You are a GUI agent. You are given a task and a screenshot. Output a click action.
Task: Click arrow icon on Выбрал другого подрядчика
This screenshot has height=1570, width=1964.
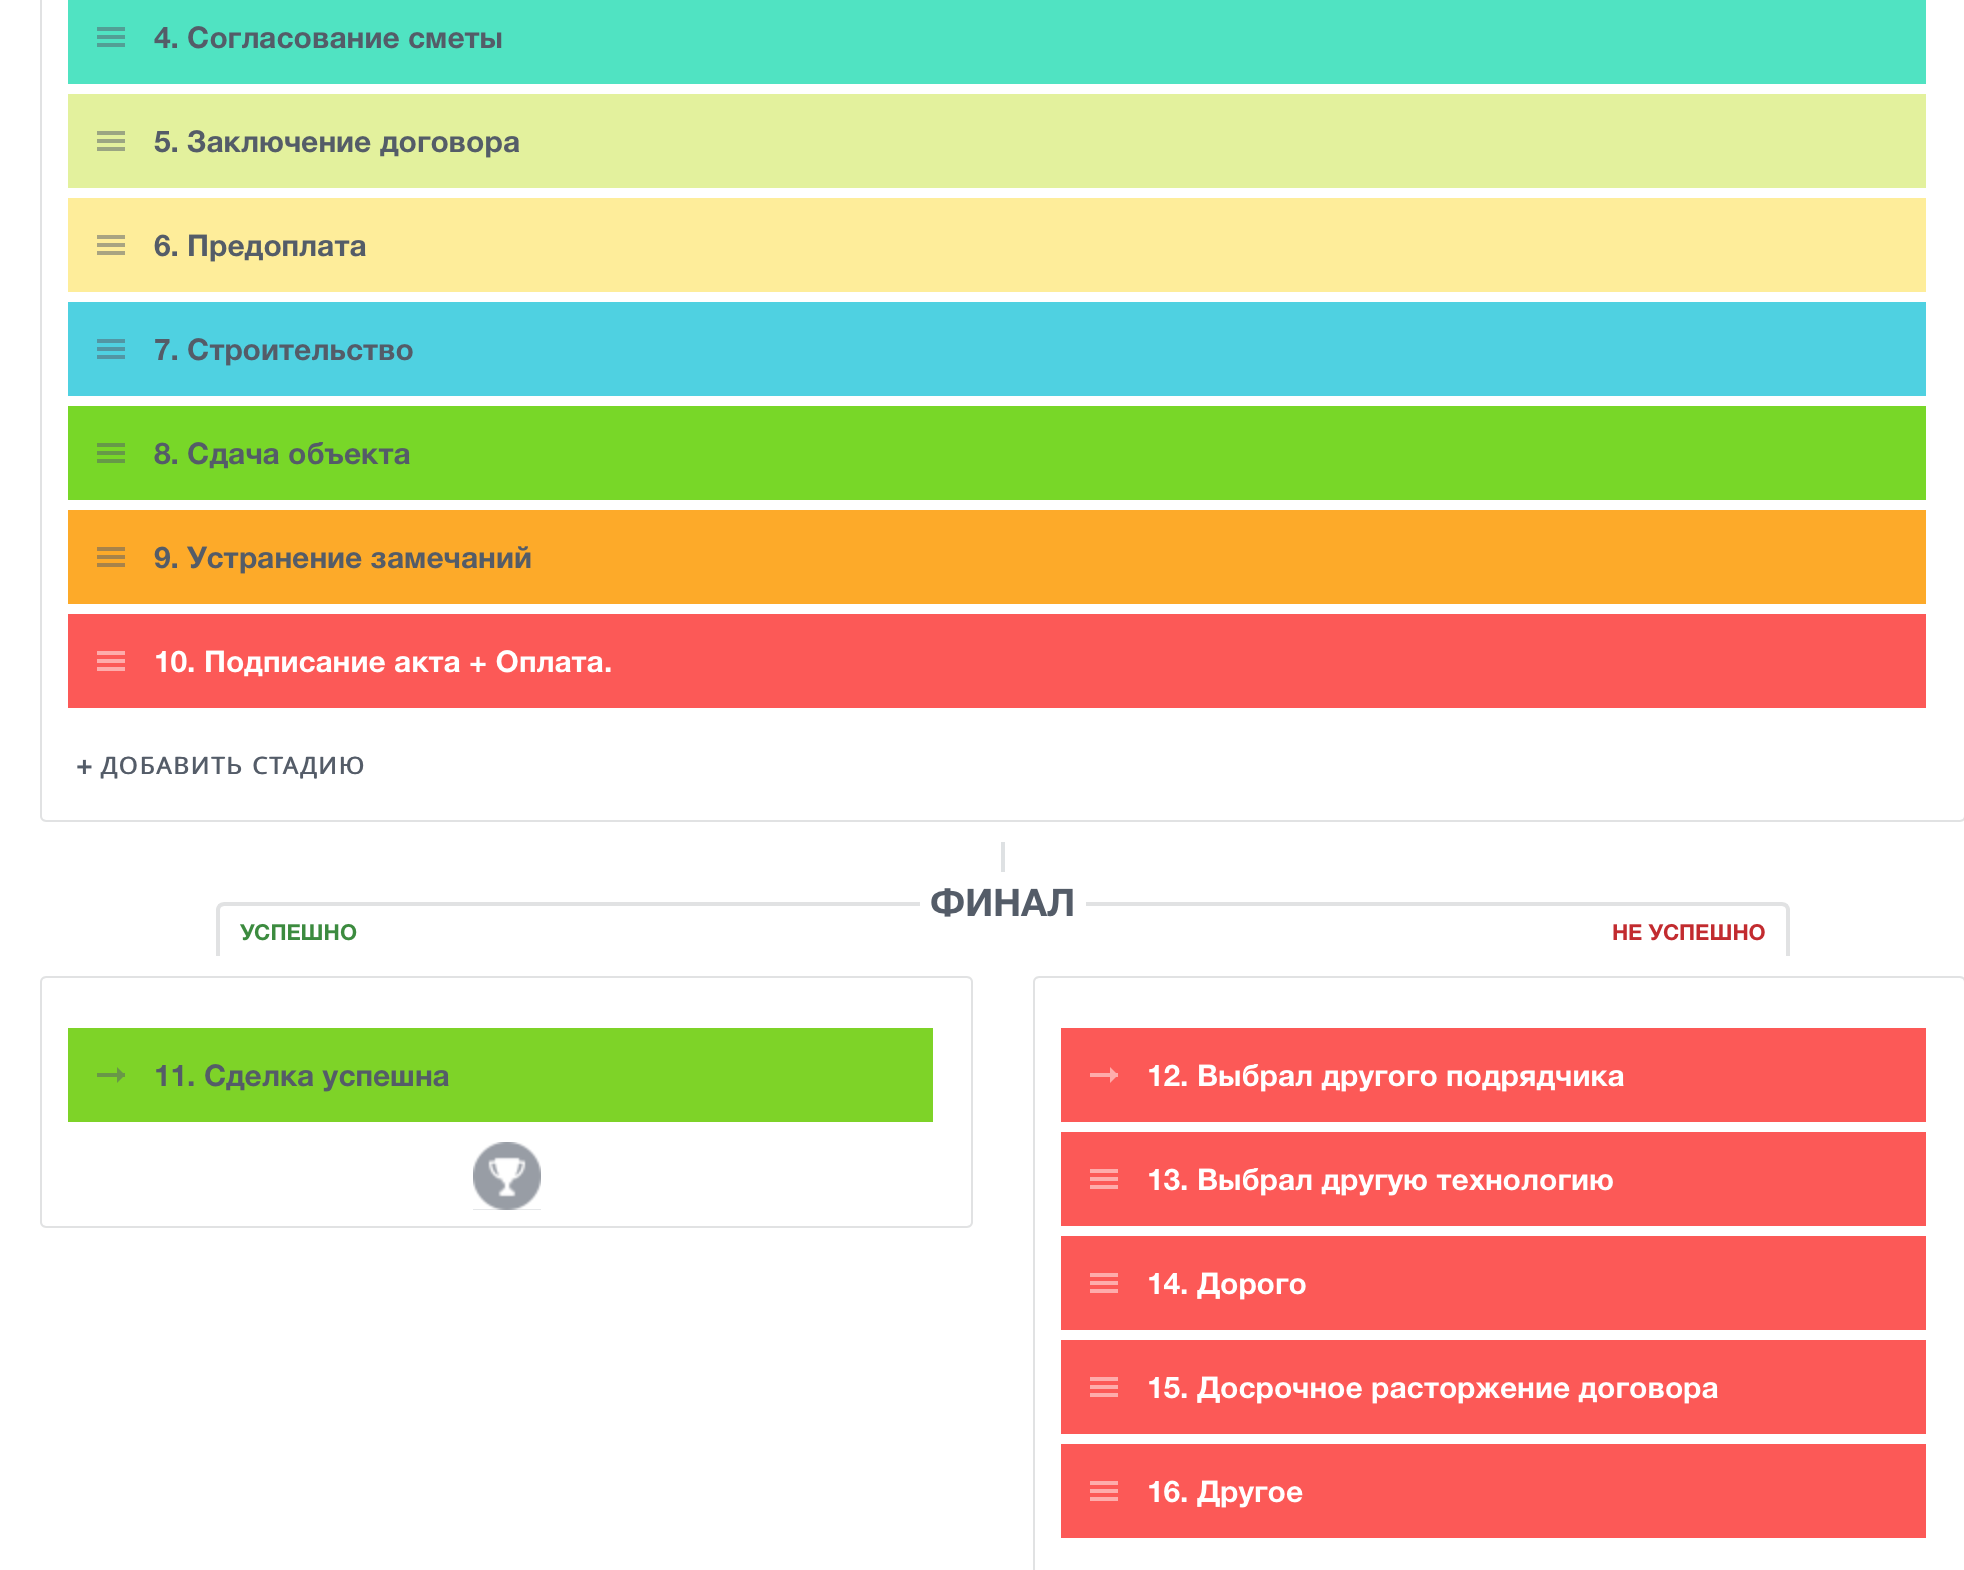(x=1104, y=1076)
